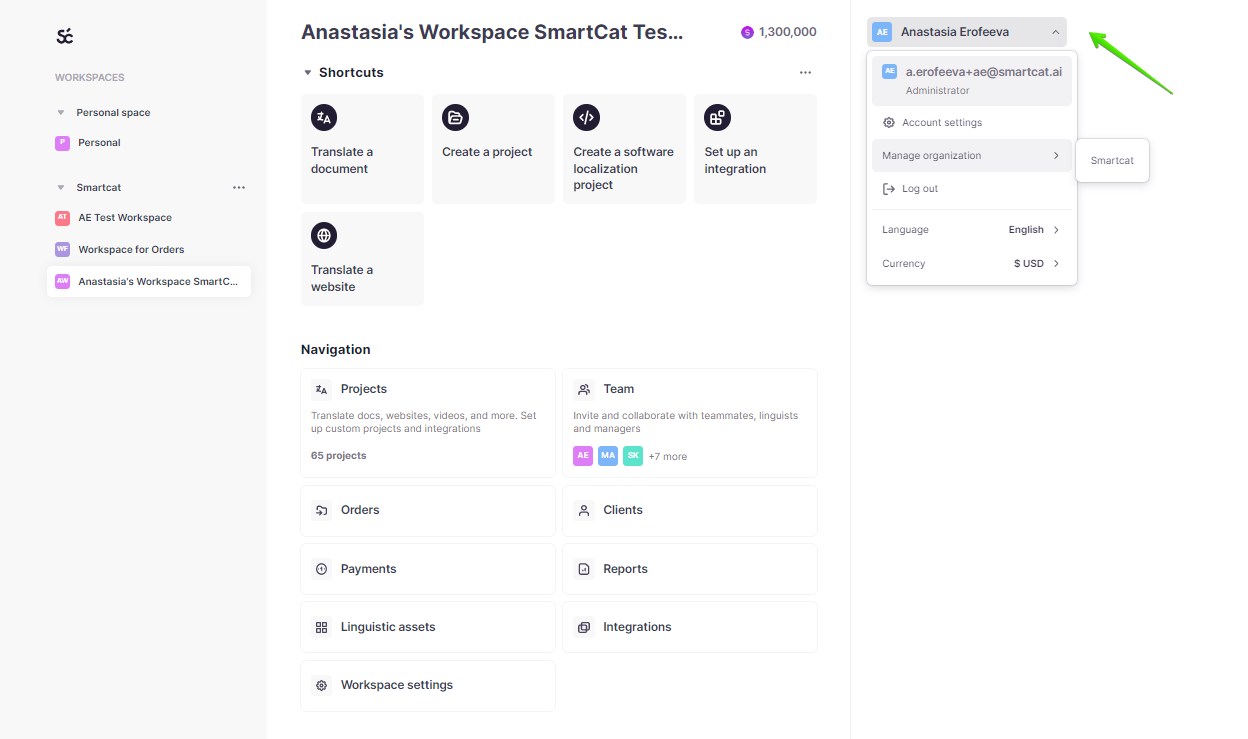Click the Linguistic assets grid icon
This screenshot has width=1248, height=739.
click(x=322, y=628)
